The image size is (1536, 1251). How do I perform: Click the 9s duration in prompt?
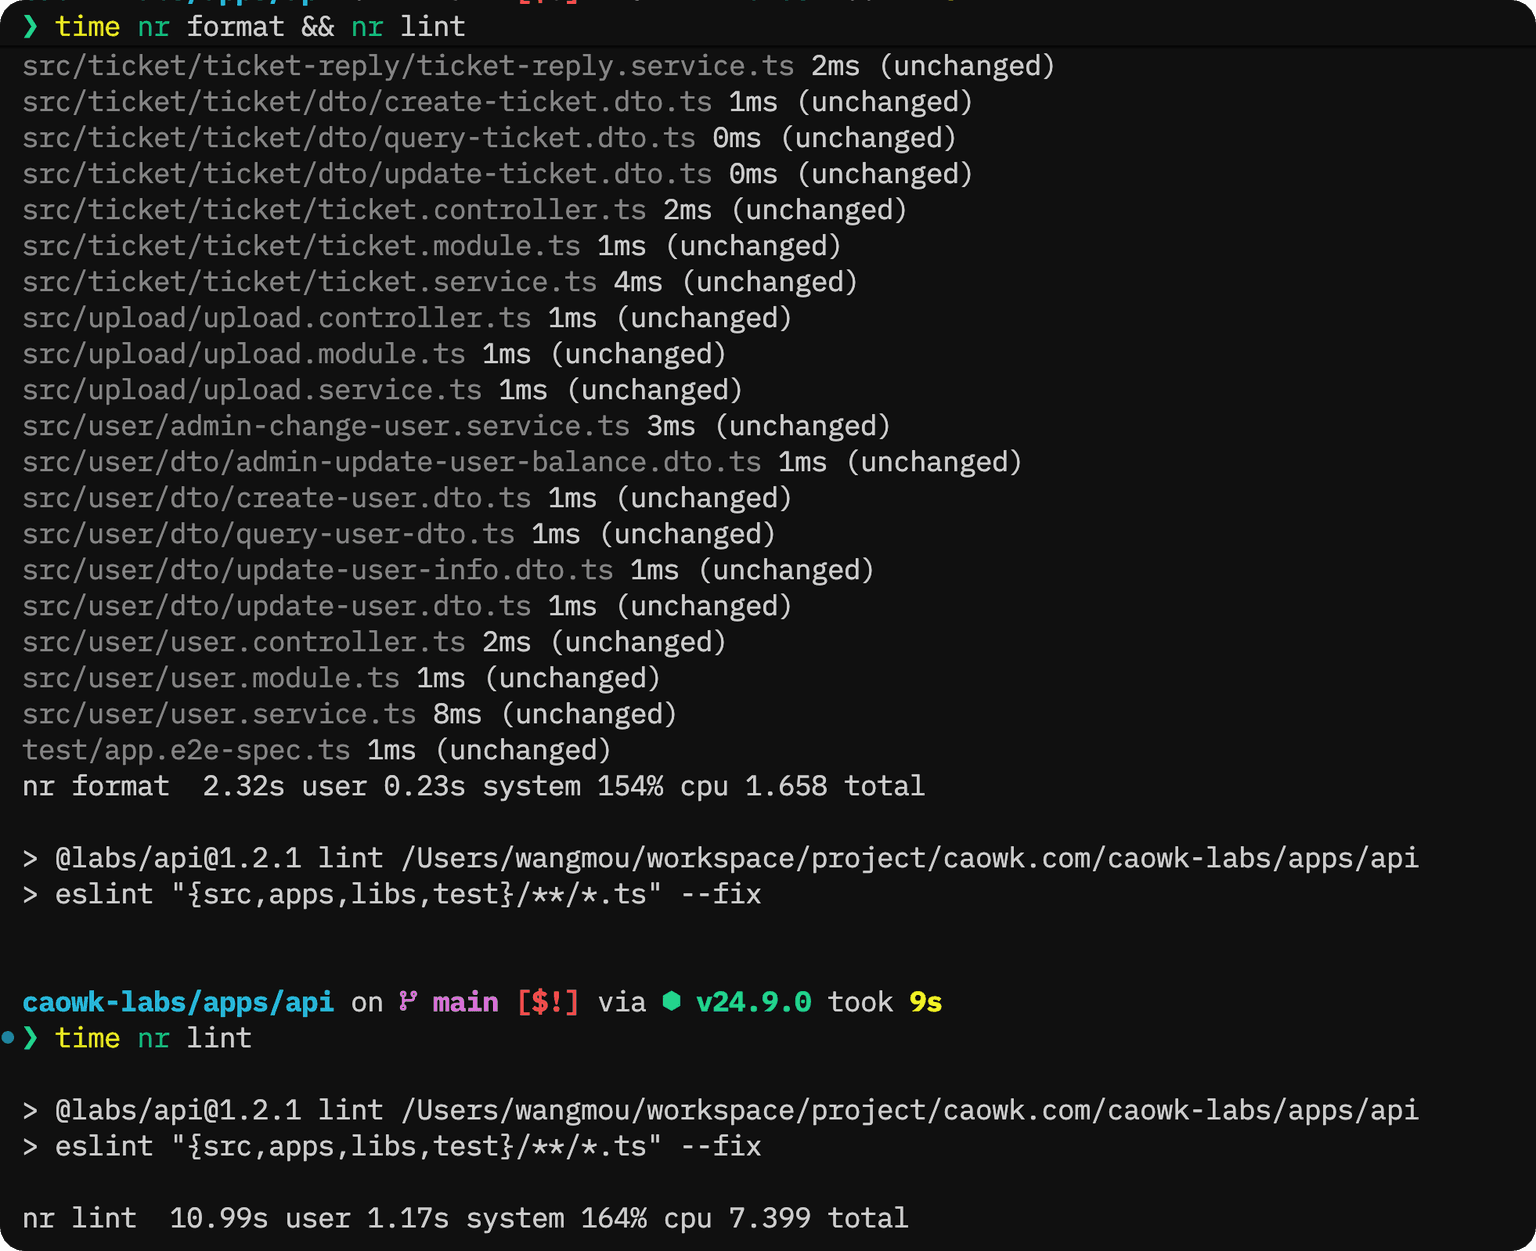pos(925,1002)
